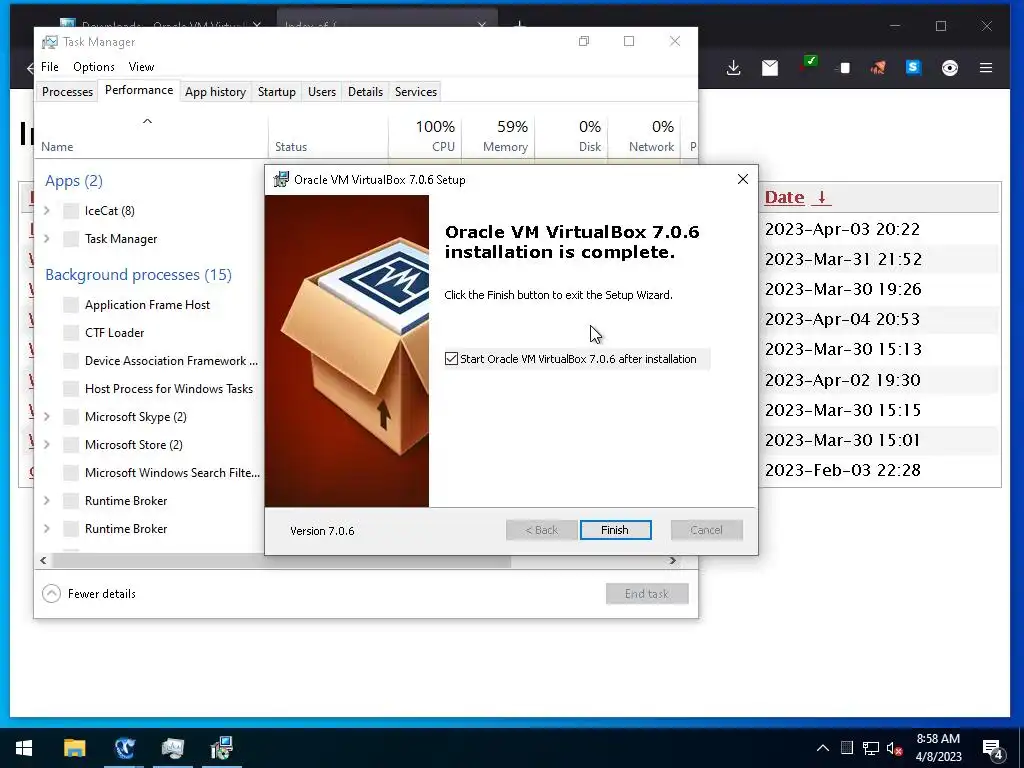Click Finish in VirtualBox Setup
The width and height of the screenshot is (1024, 768).
(x=615, y=530)
